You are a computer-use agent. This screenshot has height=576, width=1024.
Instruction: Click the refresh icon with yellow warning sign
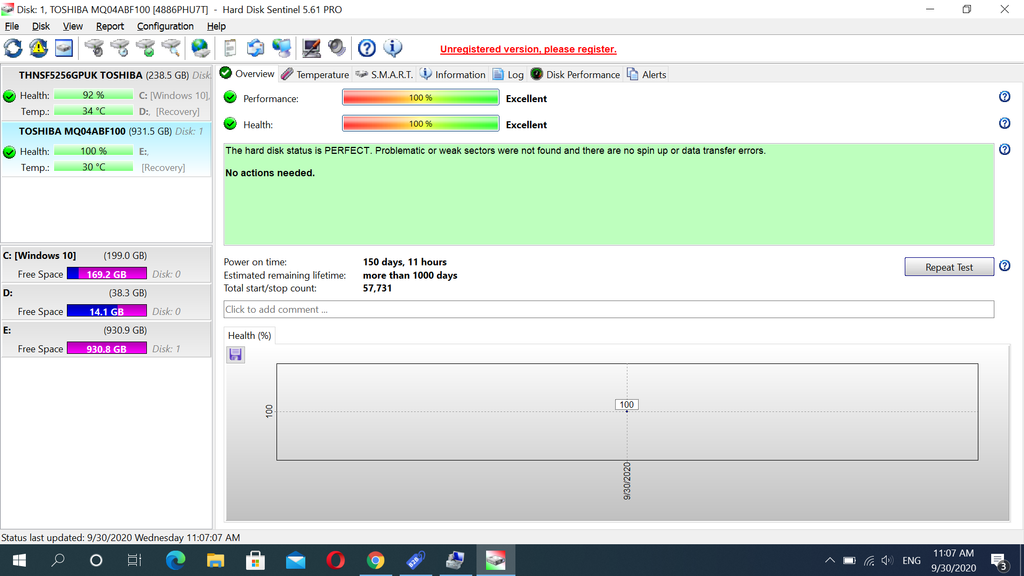coord(39,48)
